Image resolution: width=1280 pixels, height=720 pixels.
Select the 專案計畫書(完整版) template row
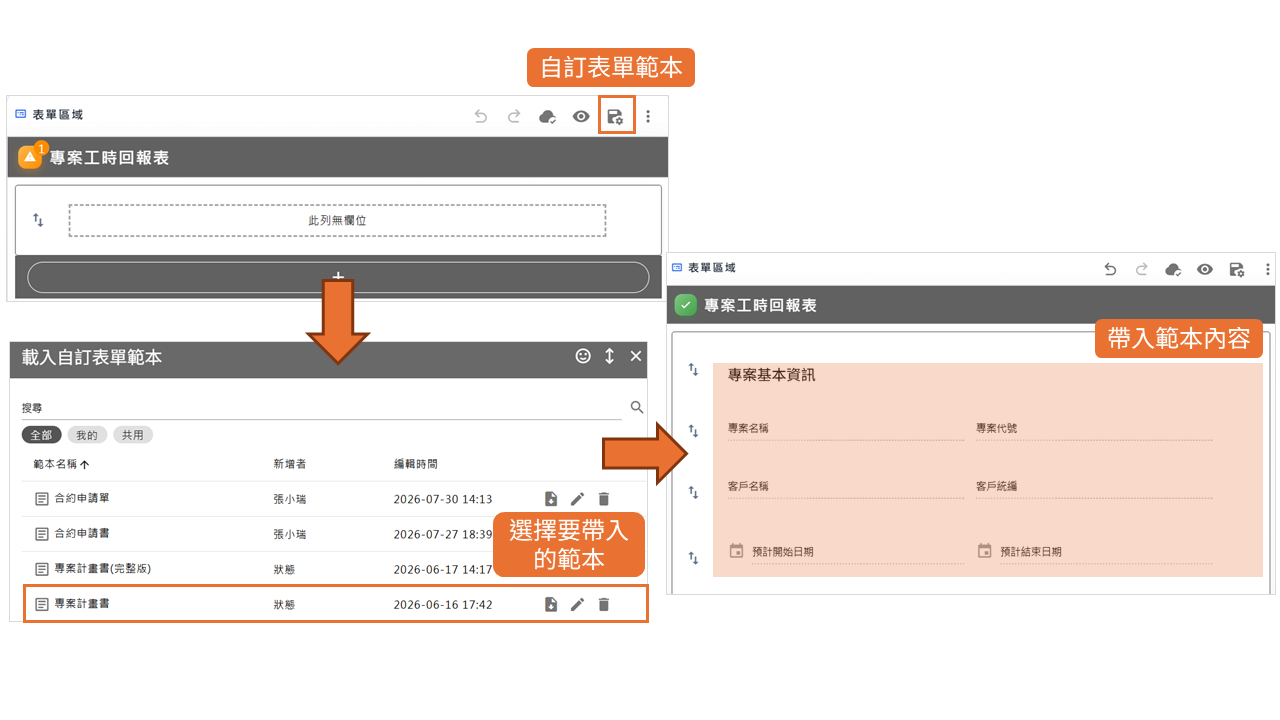point(334,569)
